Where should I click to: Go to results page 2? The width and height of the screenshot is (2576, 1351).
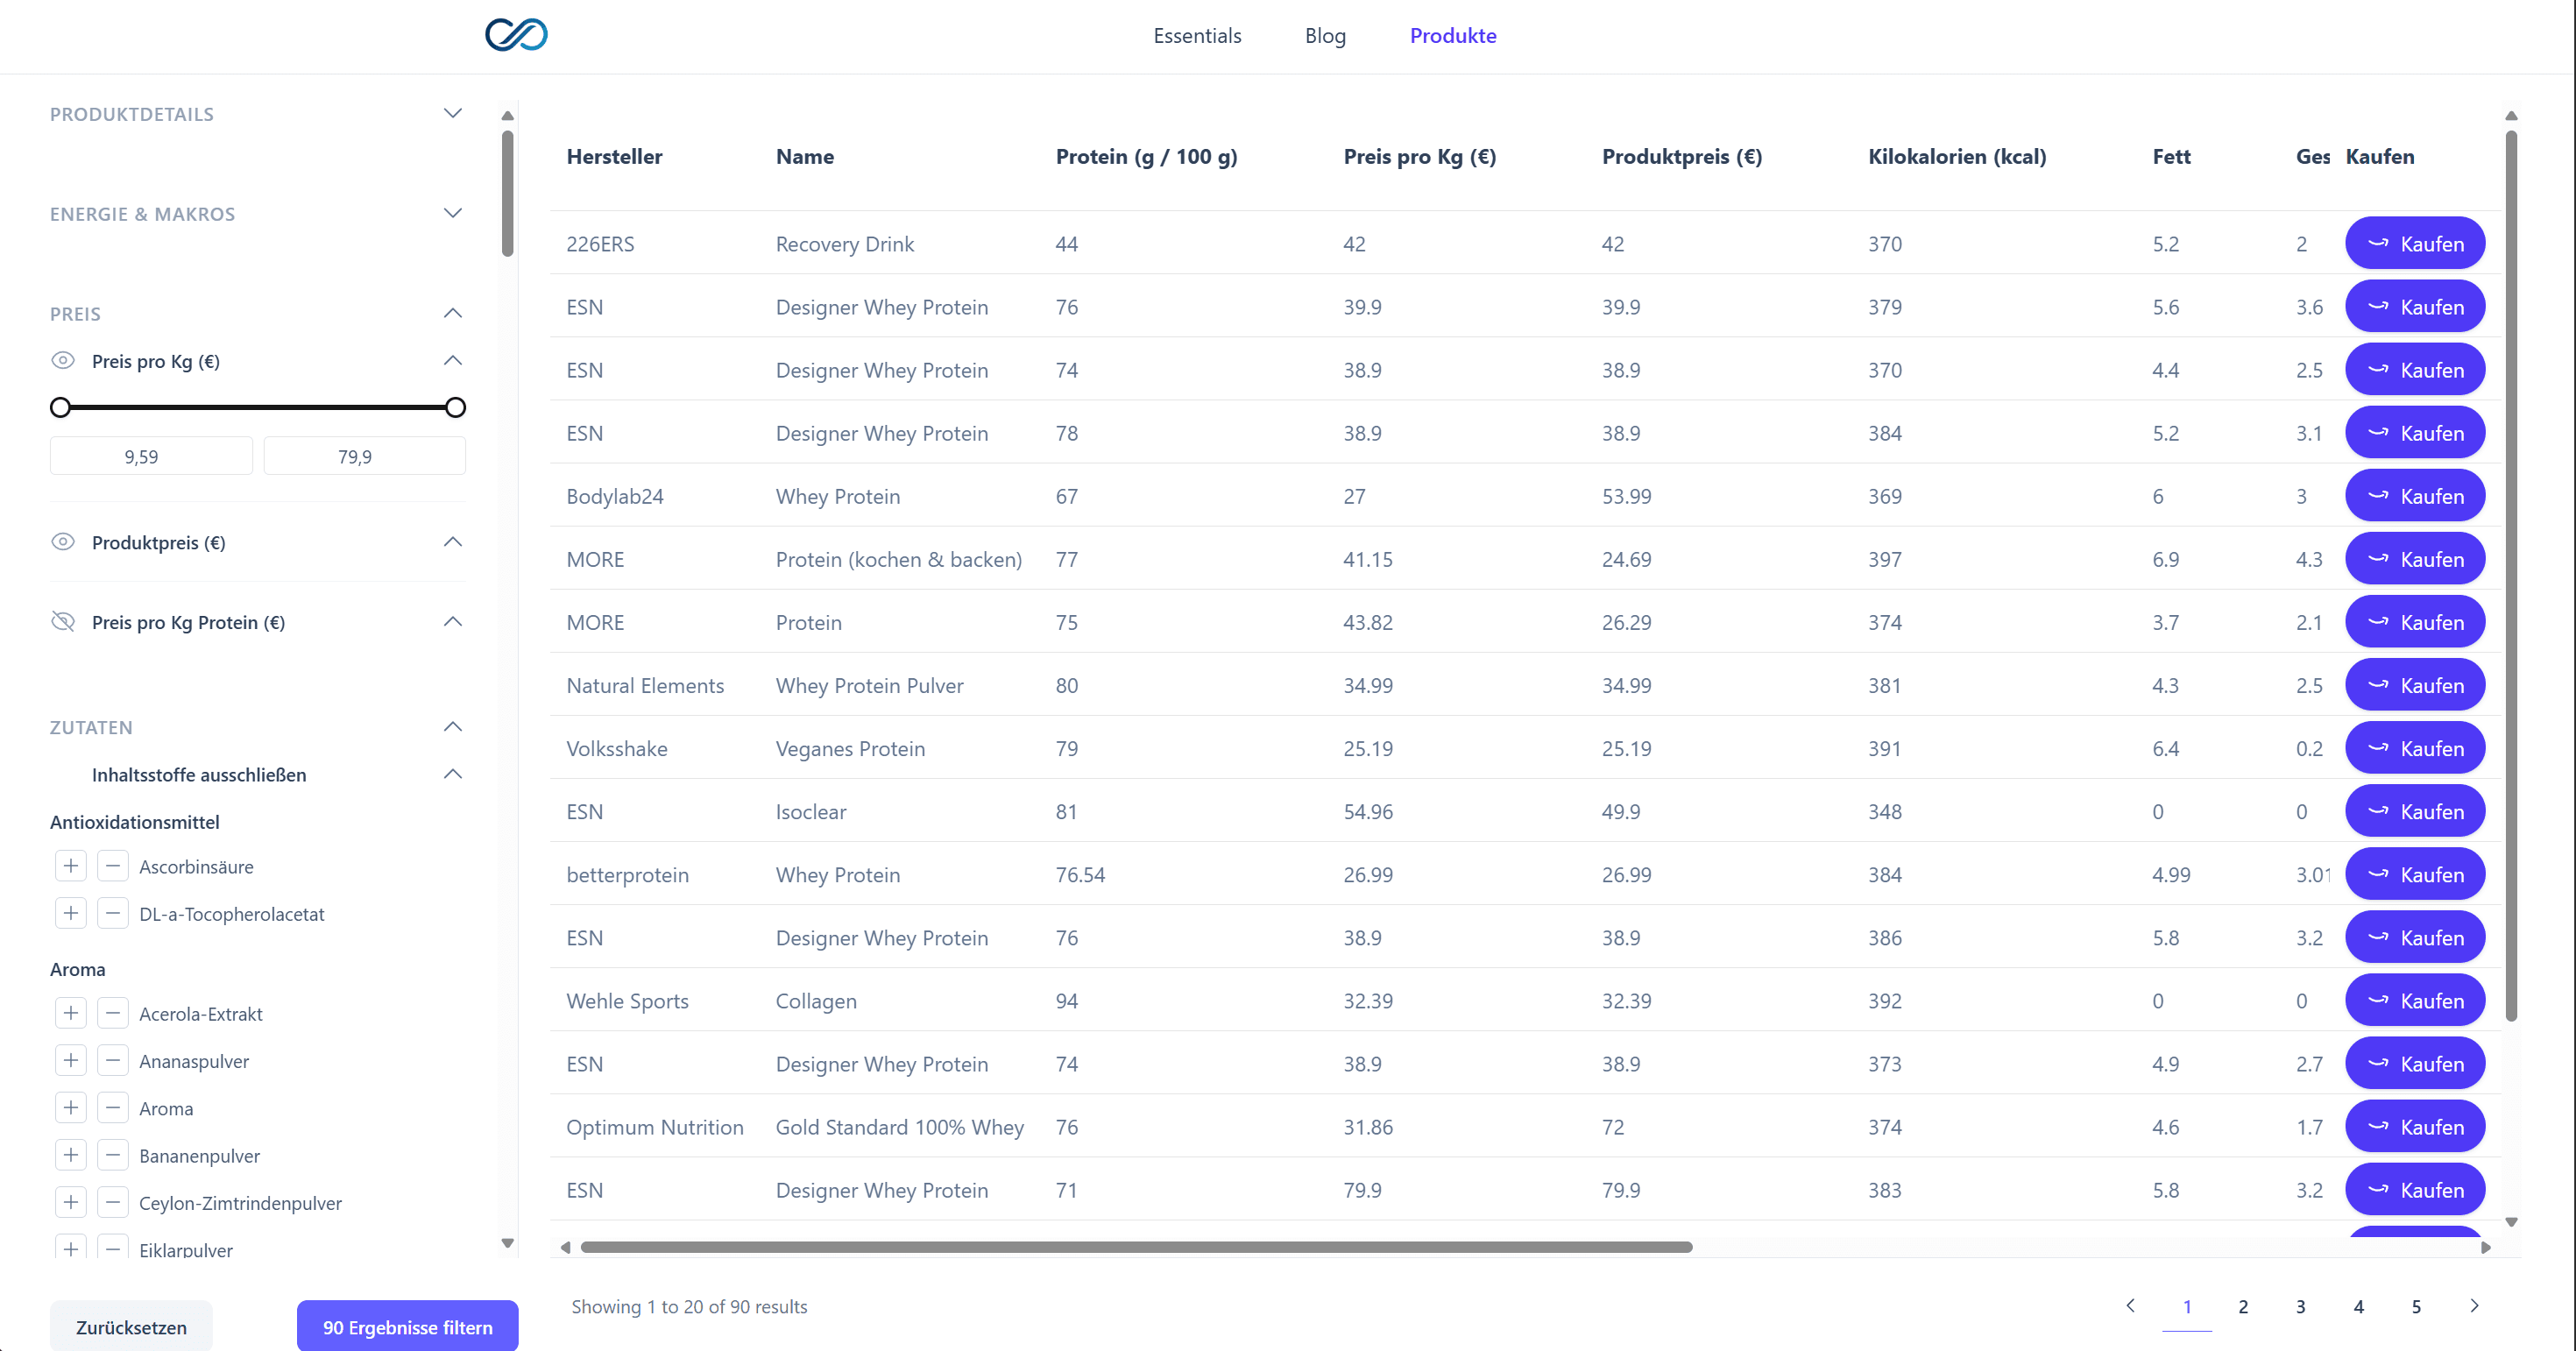coord(2243,1306)
